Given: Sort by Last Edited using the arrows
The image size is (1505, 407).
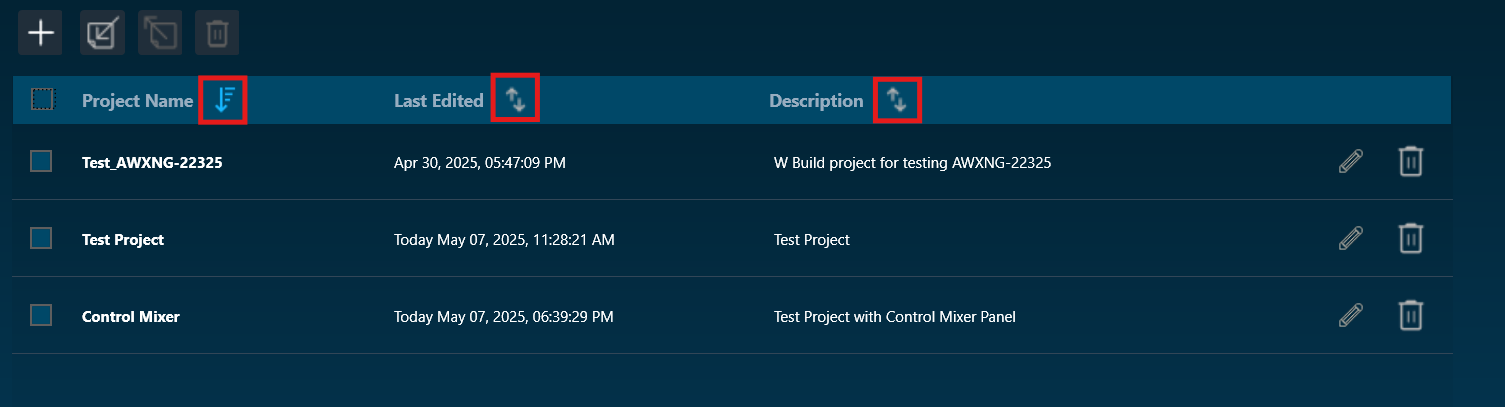Looking at the screenshot, I should (515, 99).
